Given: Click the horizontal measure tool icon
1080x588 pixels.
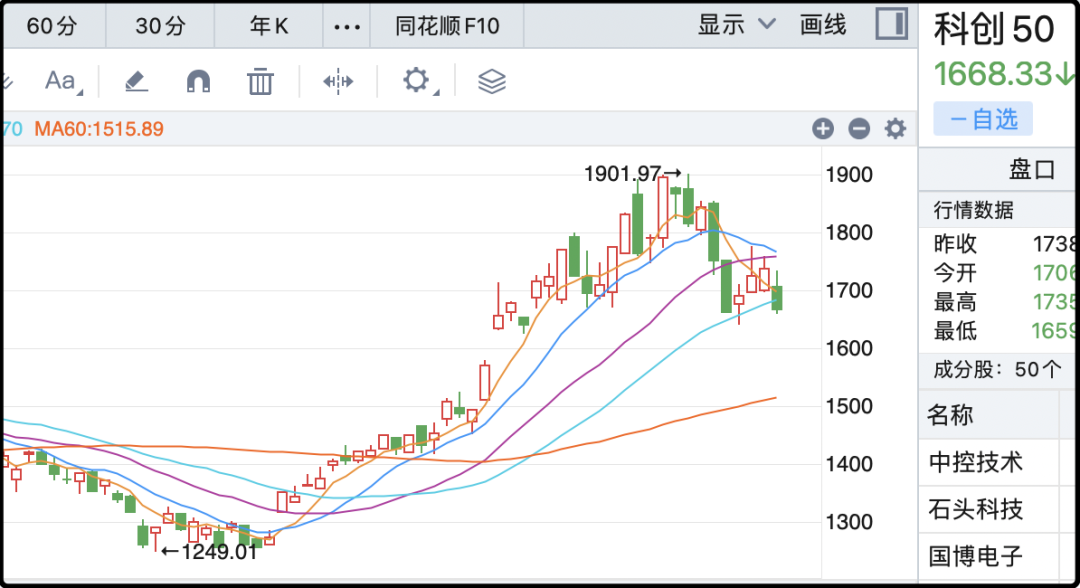Looking at the screenshot, I should click(338, 81).
